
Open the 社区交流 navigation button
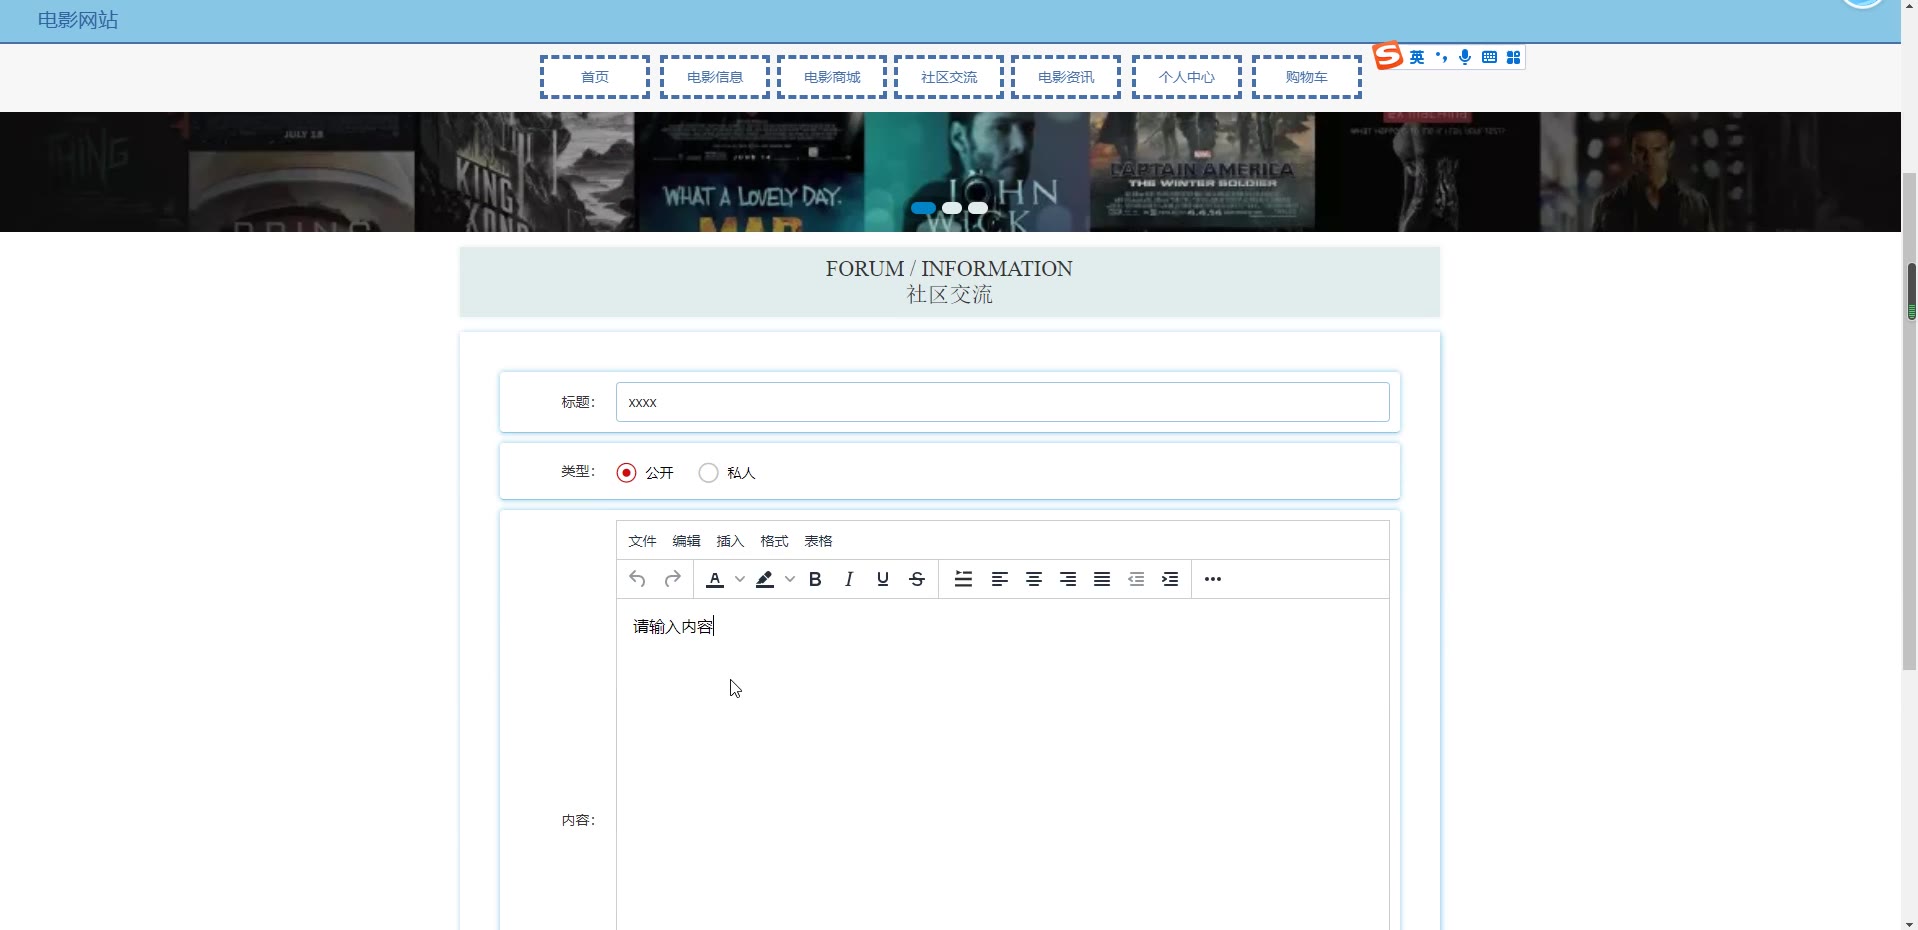[x=949, y=77]
